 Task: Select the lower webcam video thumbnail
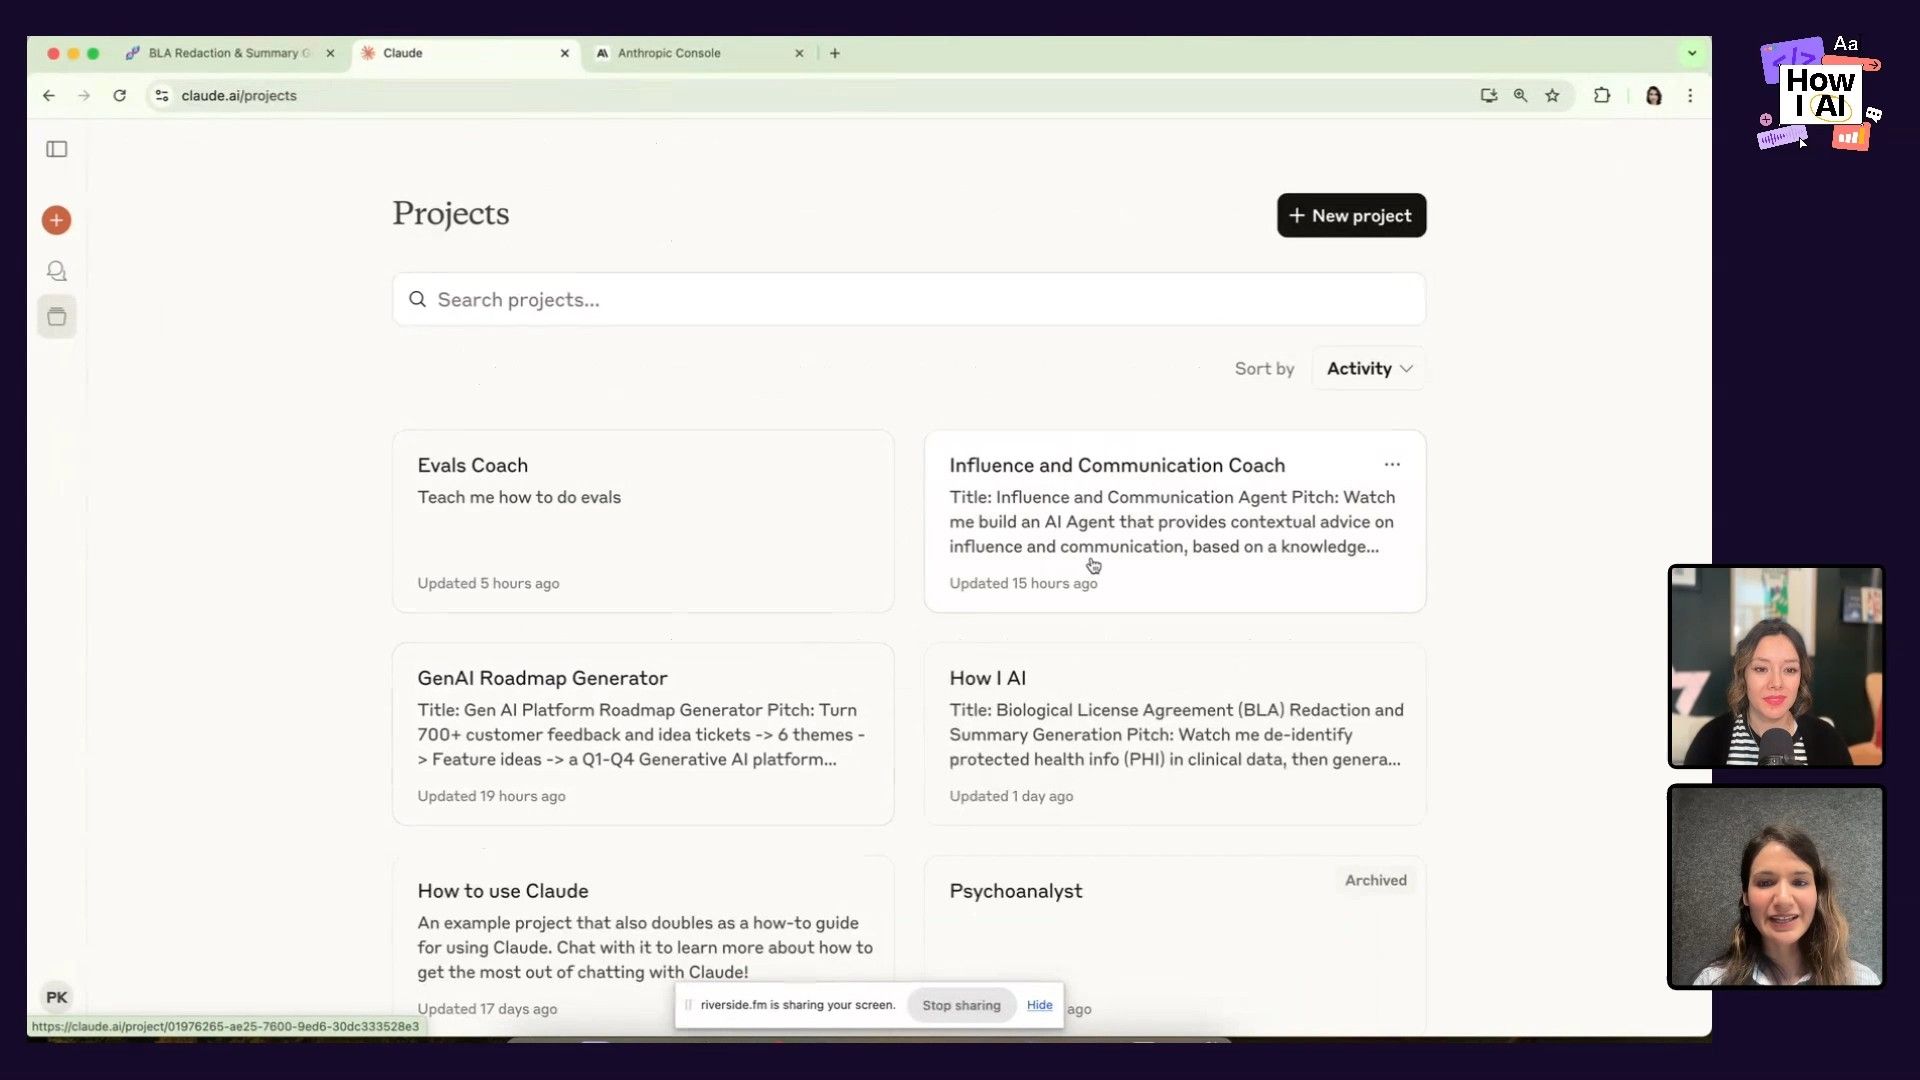[1776, 886]
